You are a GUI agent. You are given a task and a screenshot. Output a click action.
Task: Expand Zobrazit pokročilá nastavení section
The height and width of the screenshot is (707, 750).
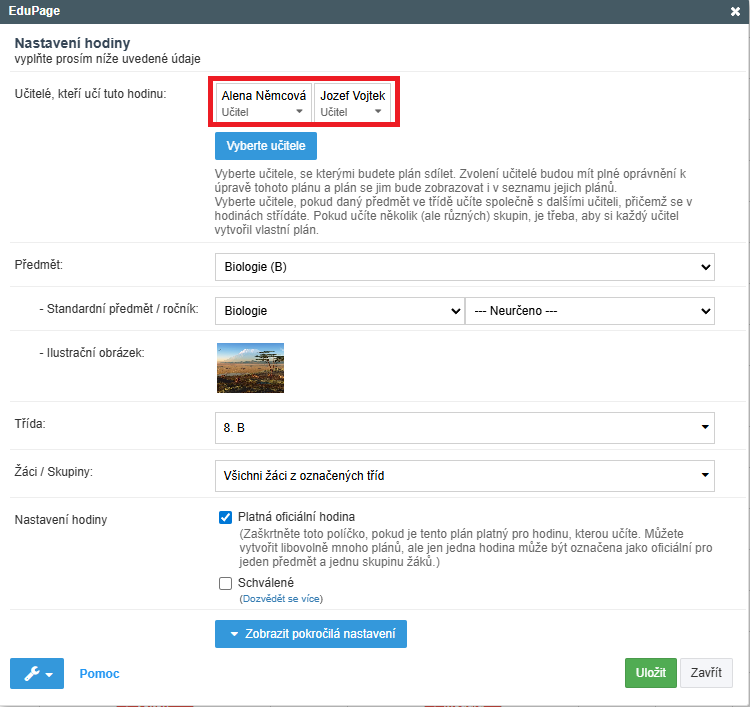coord(310,634)
